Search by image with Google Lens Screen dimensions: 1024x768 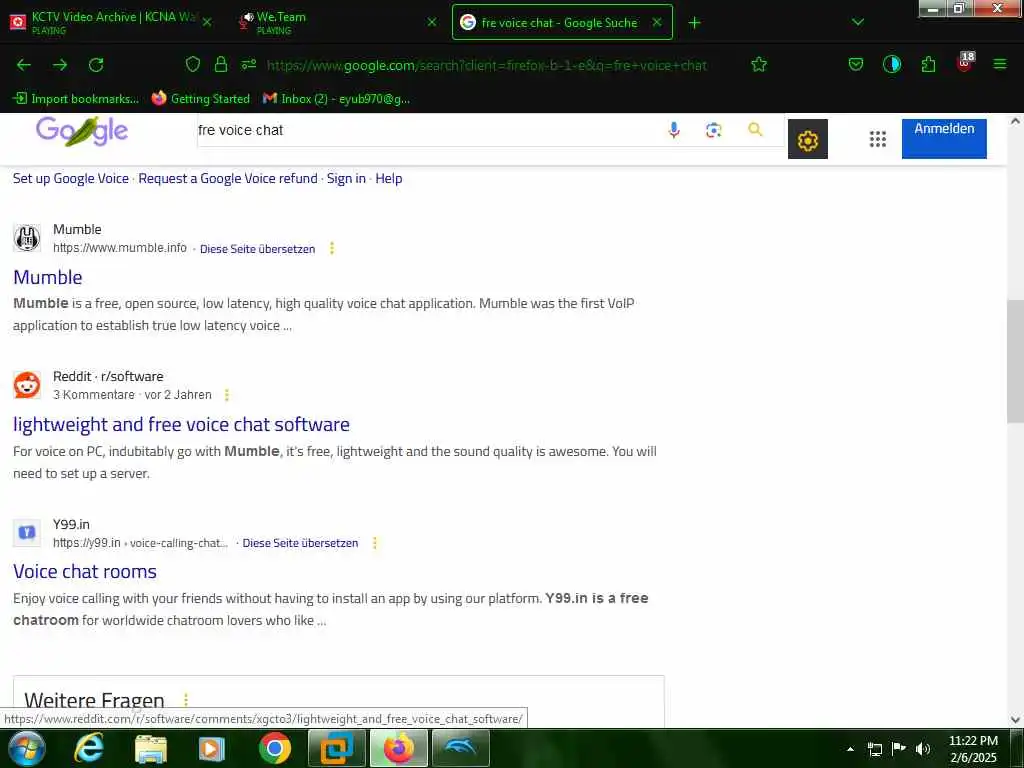(714, 130)
